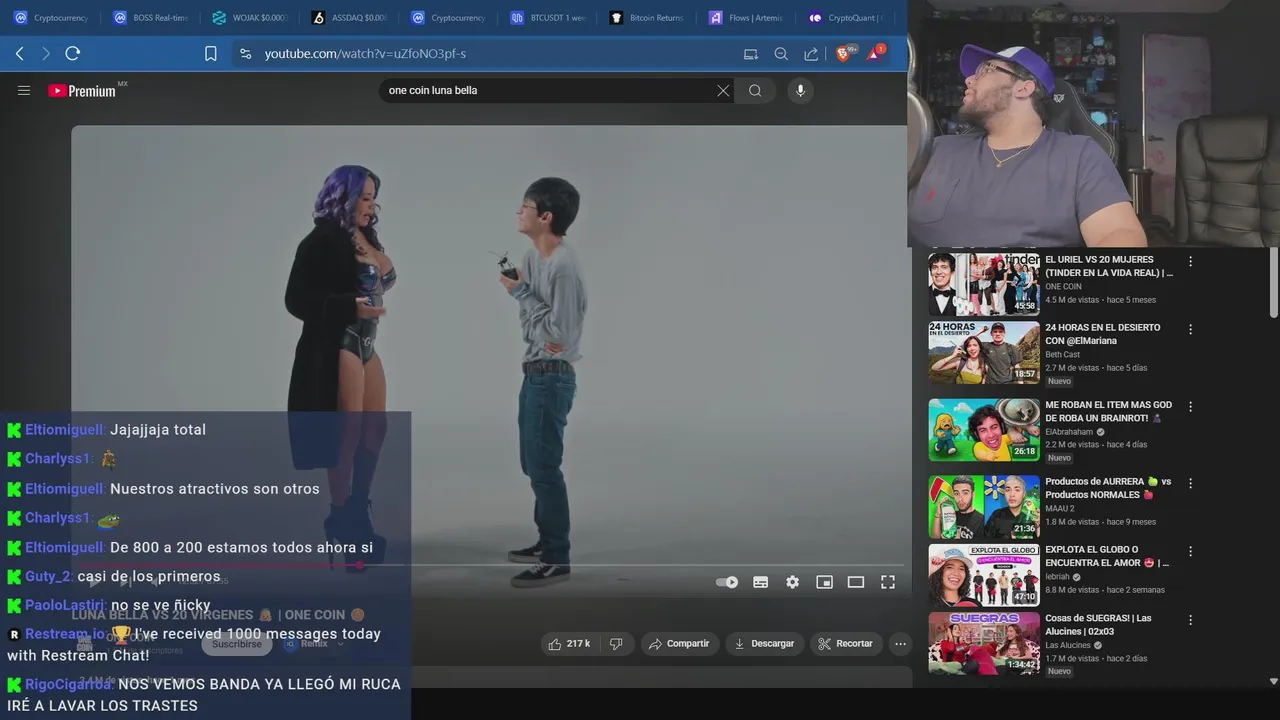
Task: Open video player settings gear
Action: coord(792,582)
